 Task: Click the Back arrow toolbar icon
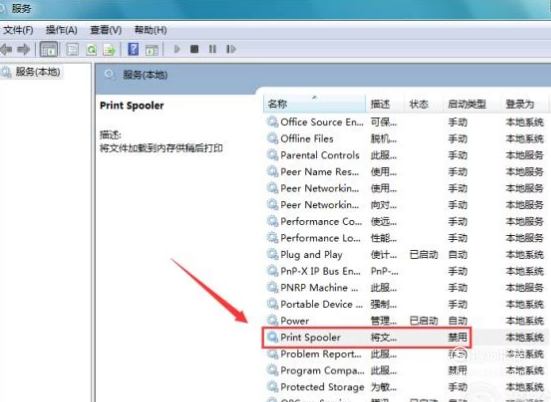(x=7, y=49)
